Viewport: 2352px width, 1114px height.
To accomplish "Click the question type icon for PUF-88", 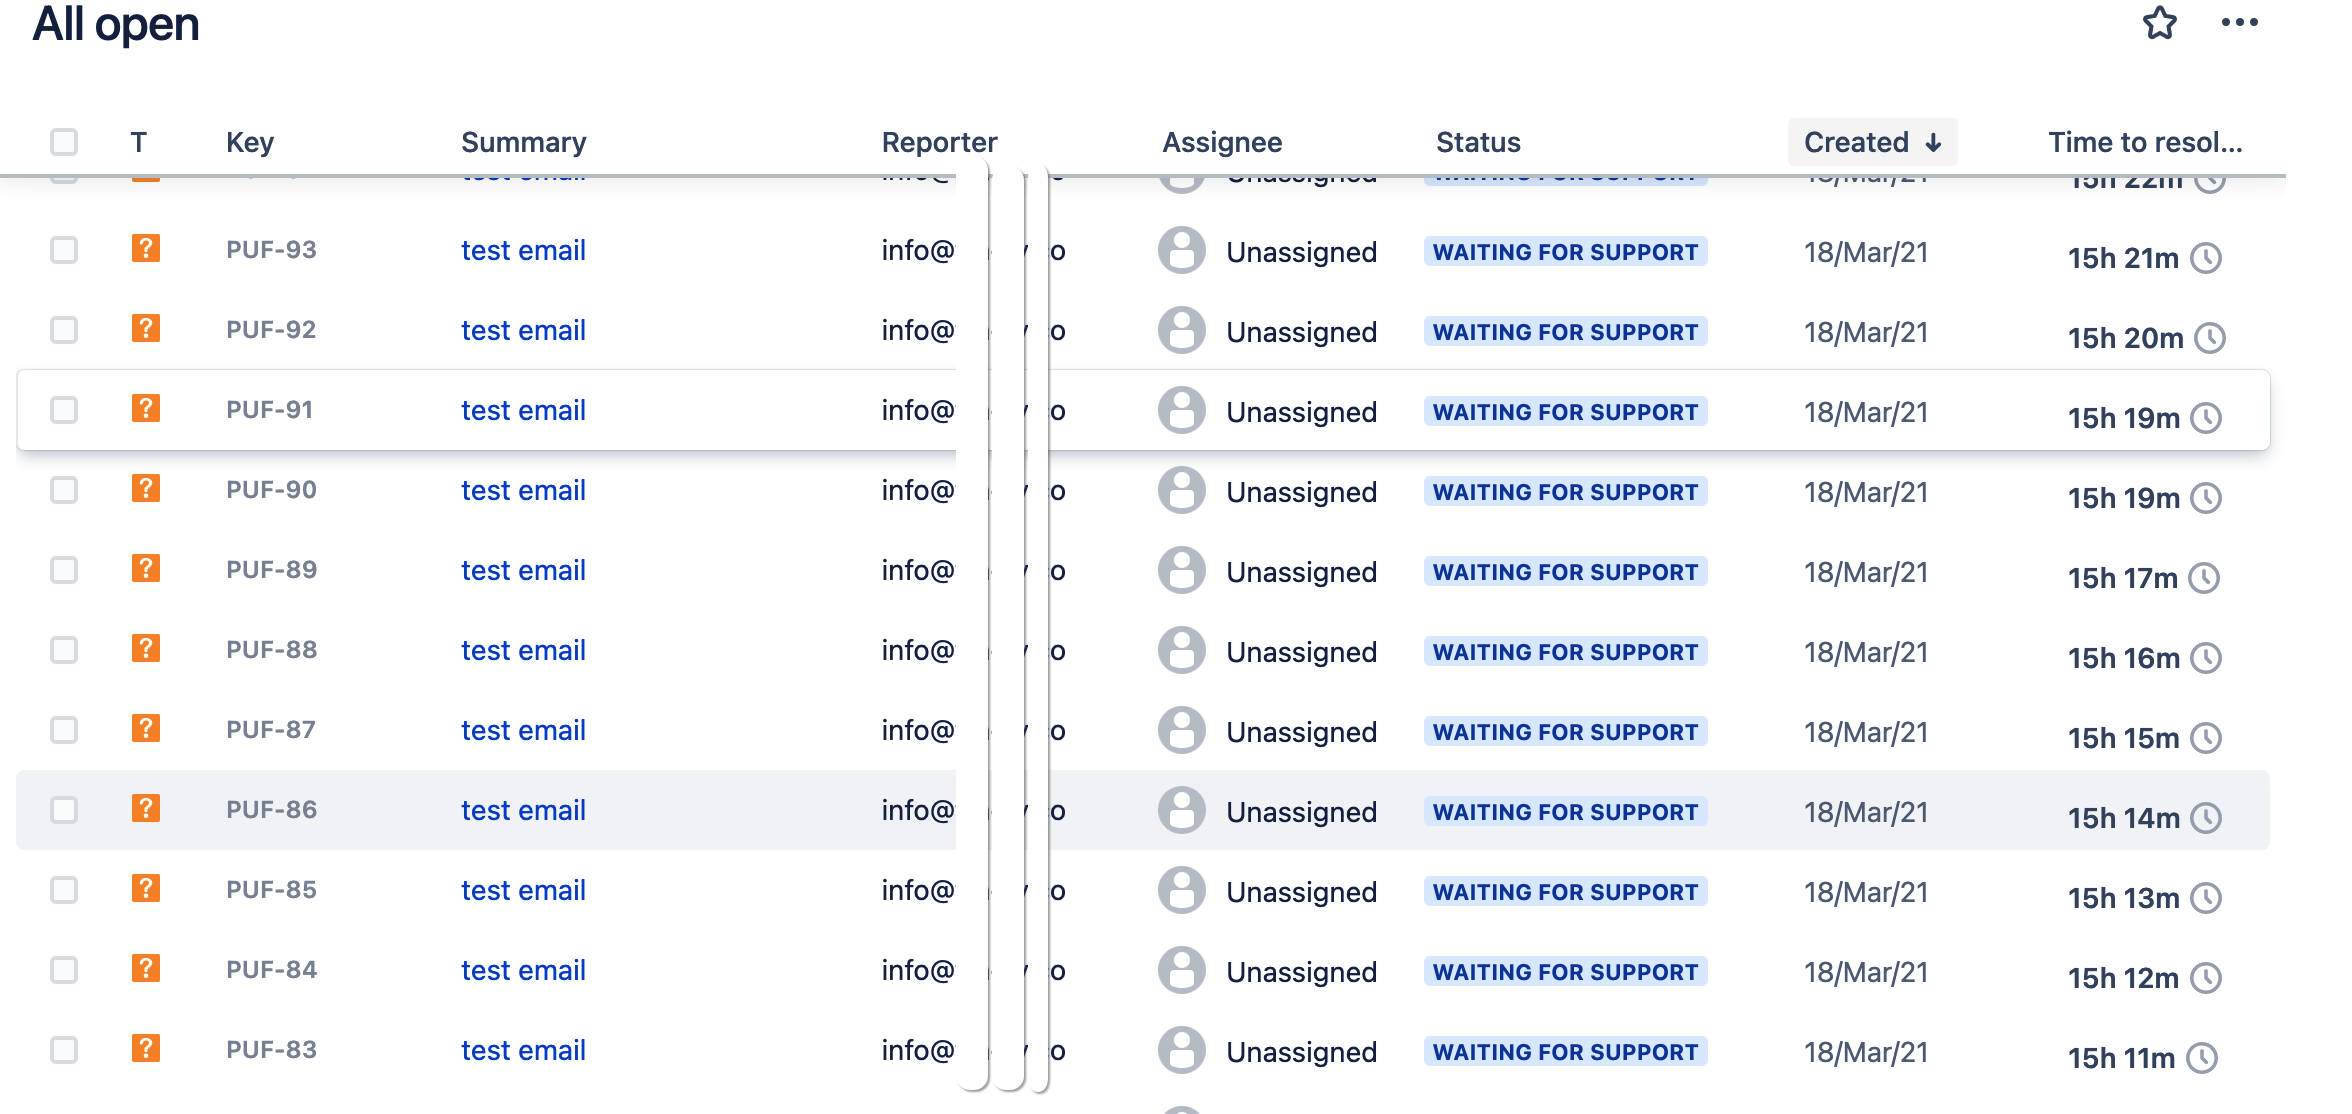I will coord(146,648).
